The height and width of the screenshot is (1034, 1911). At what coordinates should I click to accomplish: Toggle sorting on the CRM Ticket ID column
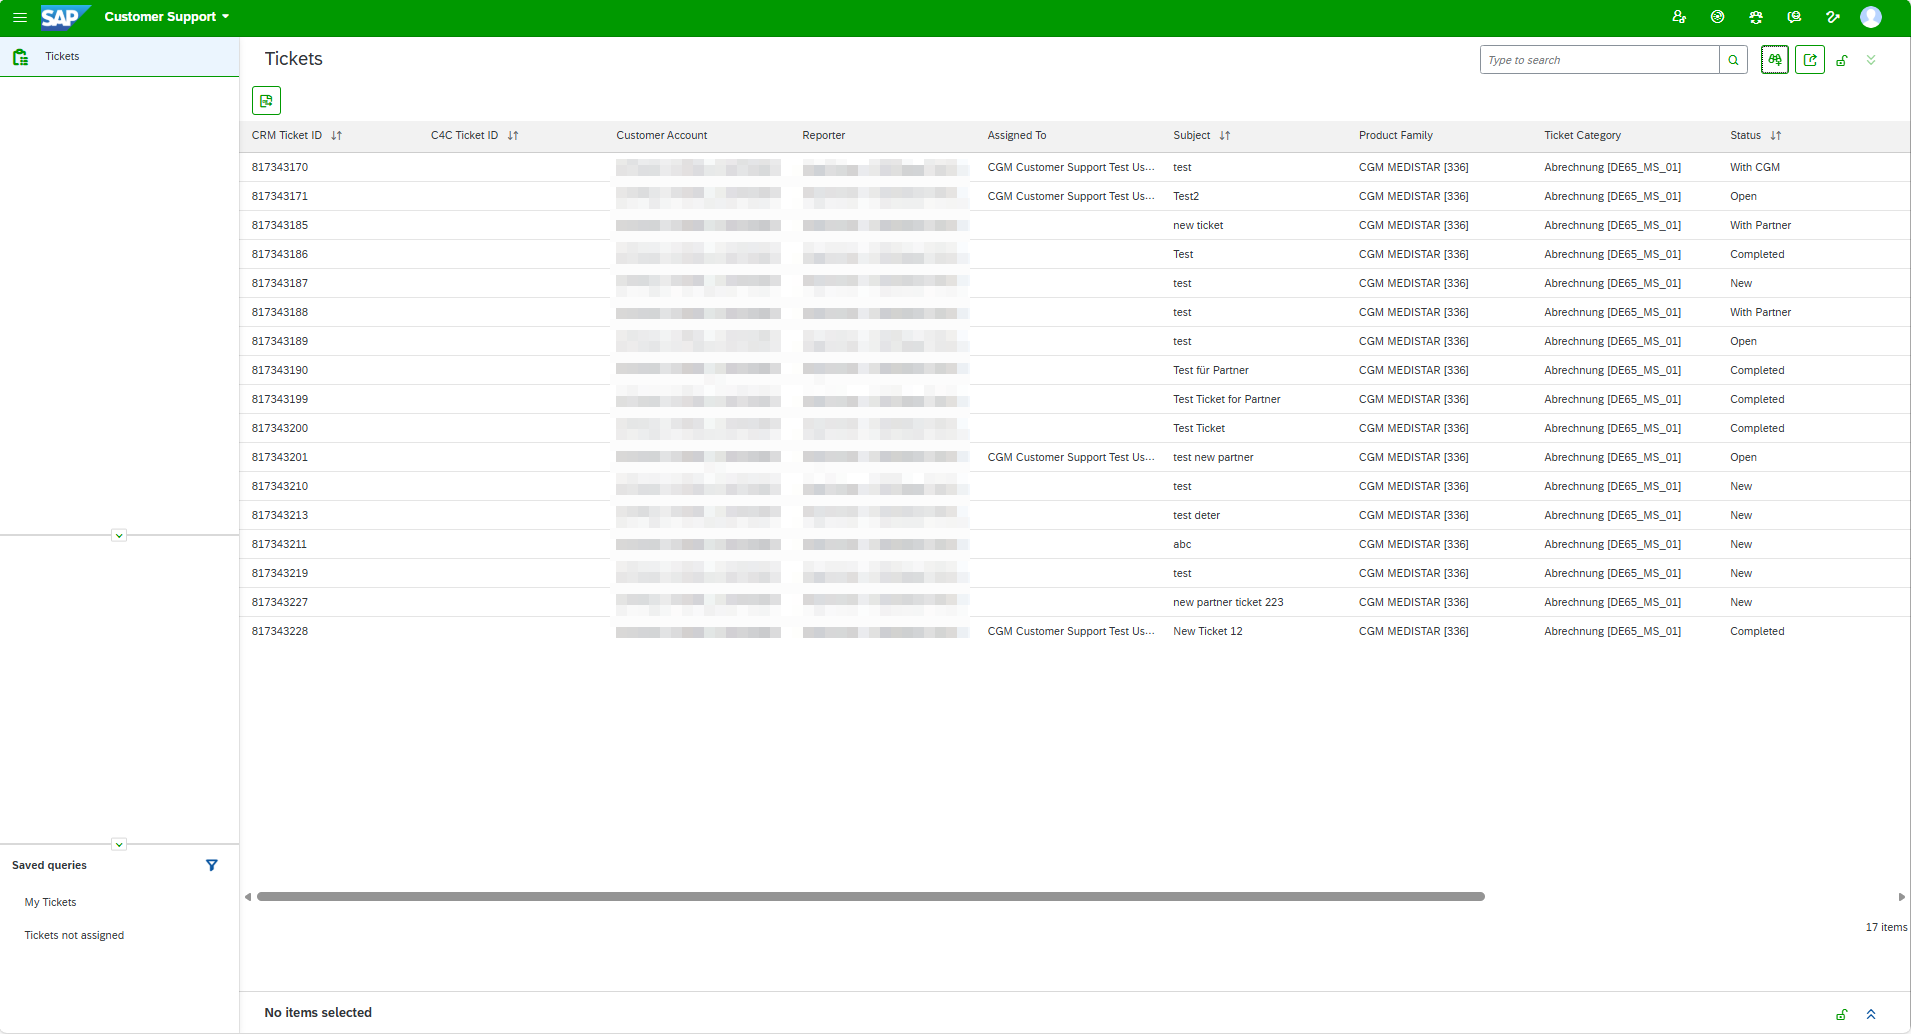coord(337,135)
